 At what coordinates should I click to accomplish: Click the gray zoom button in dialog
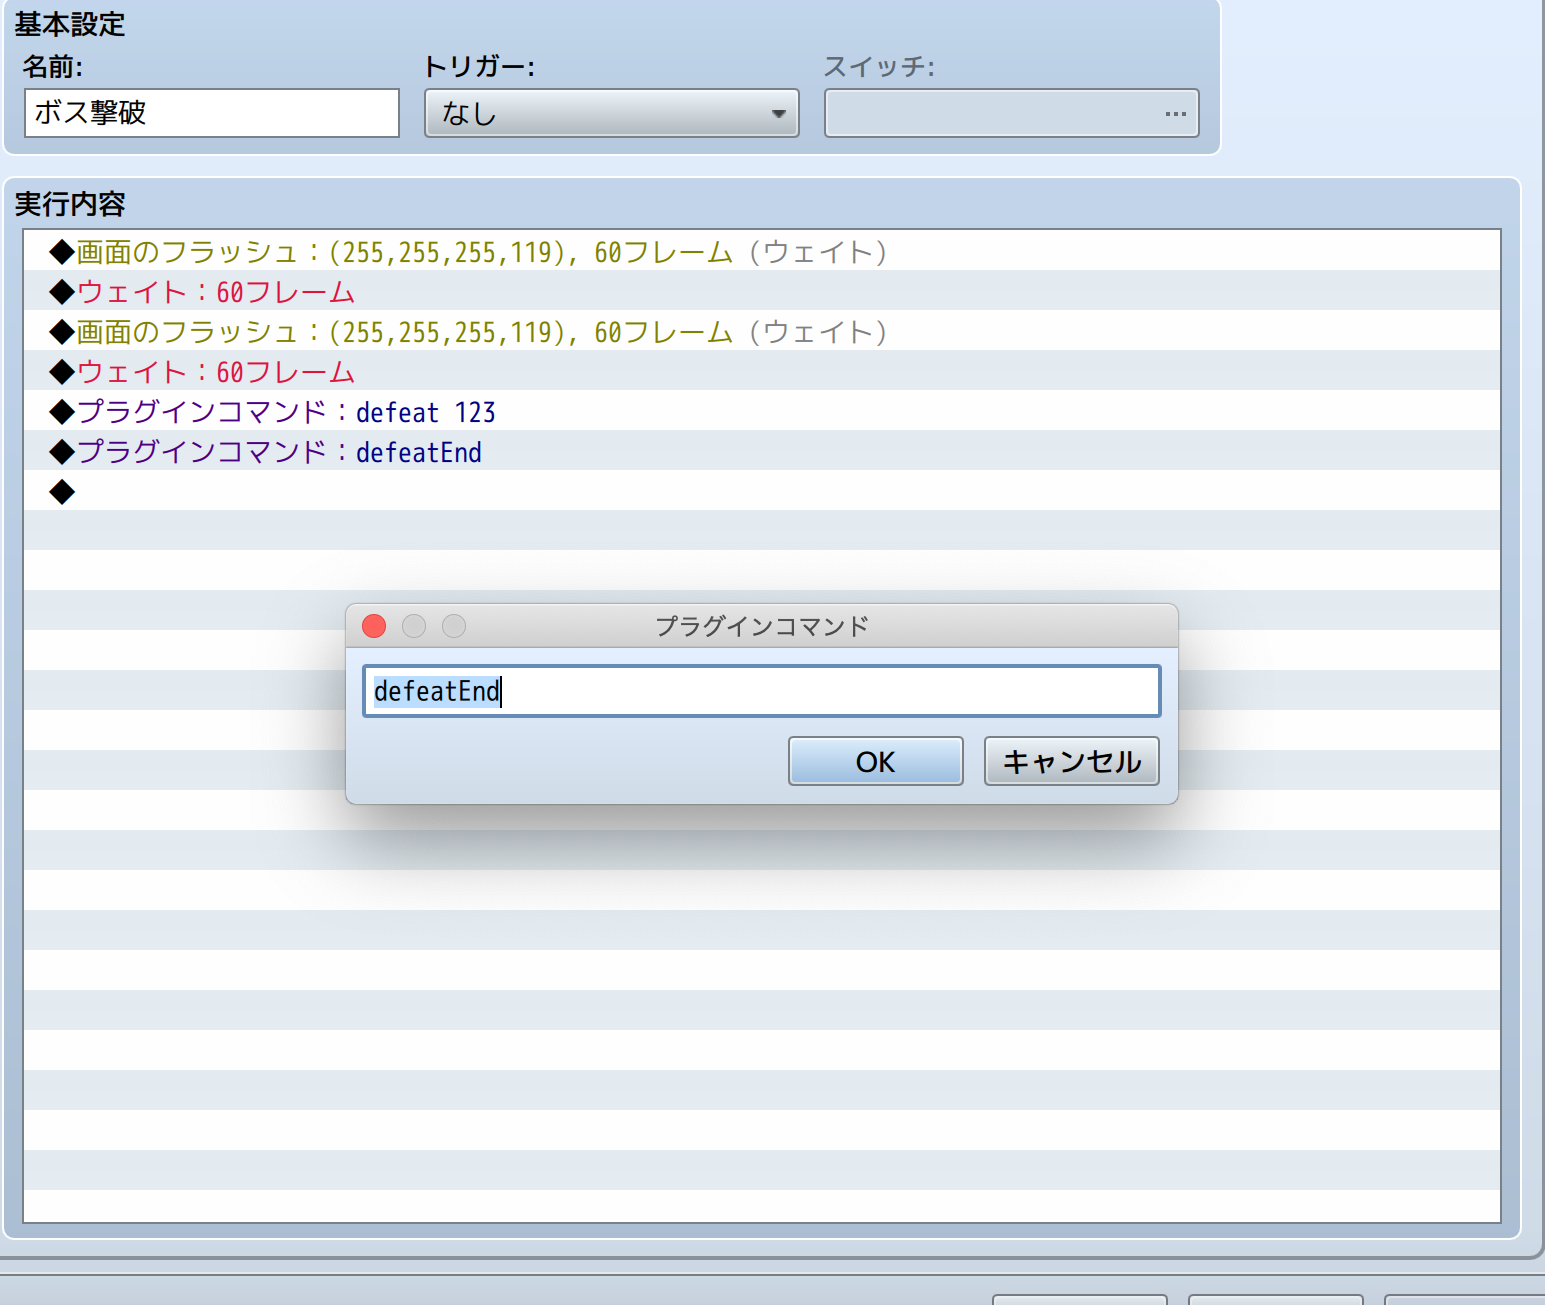[454, 626]
